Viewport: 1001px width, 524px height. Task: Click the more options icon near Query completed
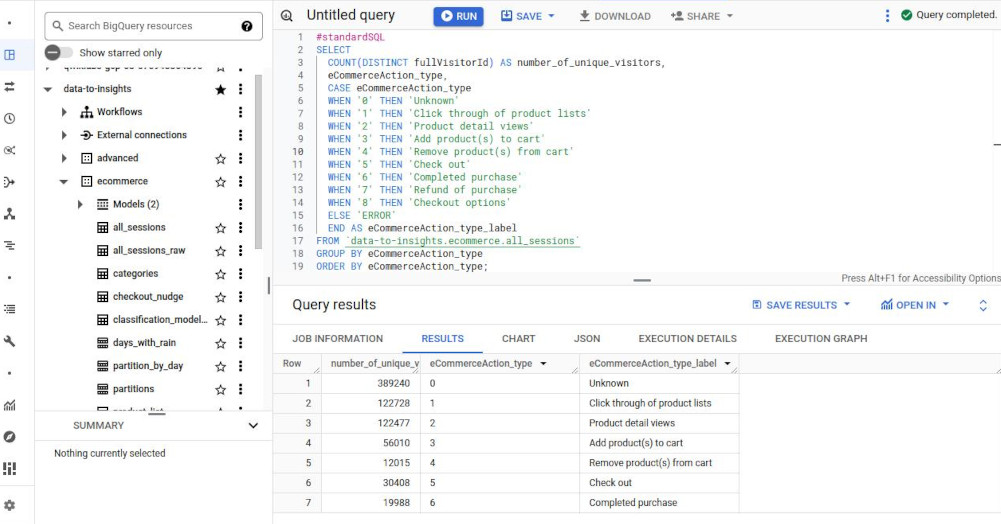point(886,16)
